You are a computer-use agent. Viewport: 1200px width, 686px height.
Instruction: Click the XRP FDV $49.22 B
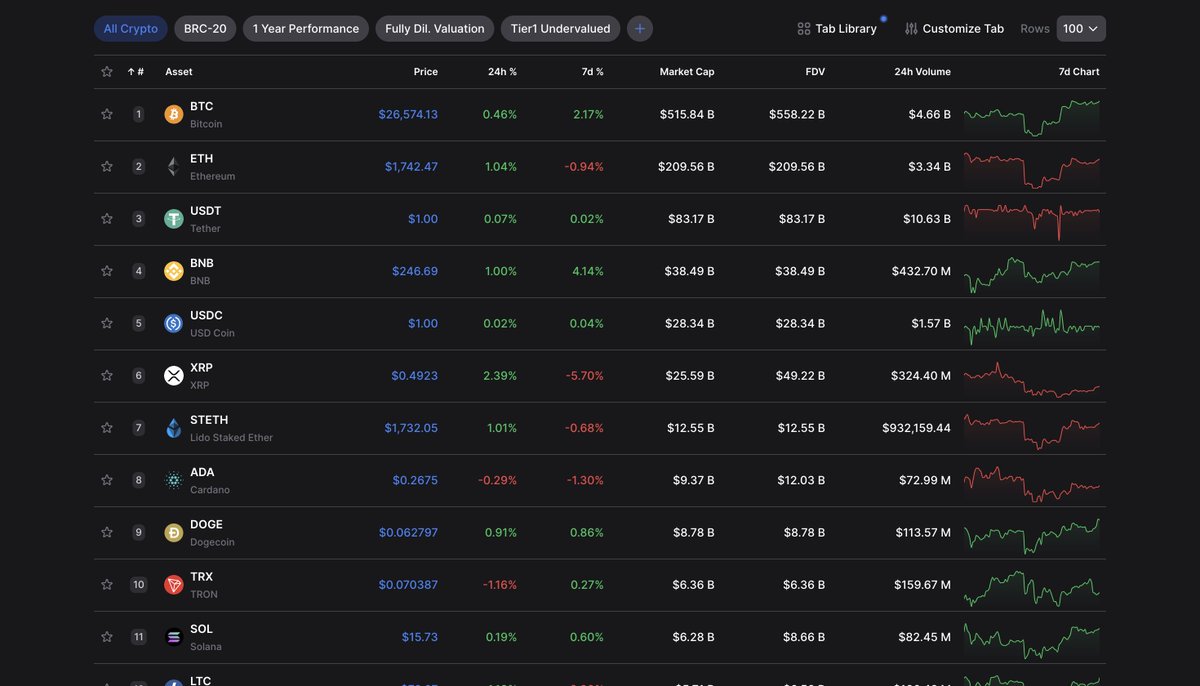coord(800,376)
